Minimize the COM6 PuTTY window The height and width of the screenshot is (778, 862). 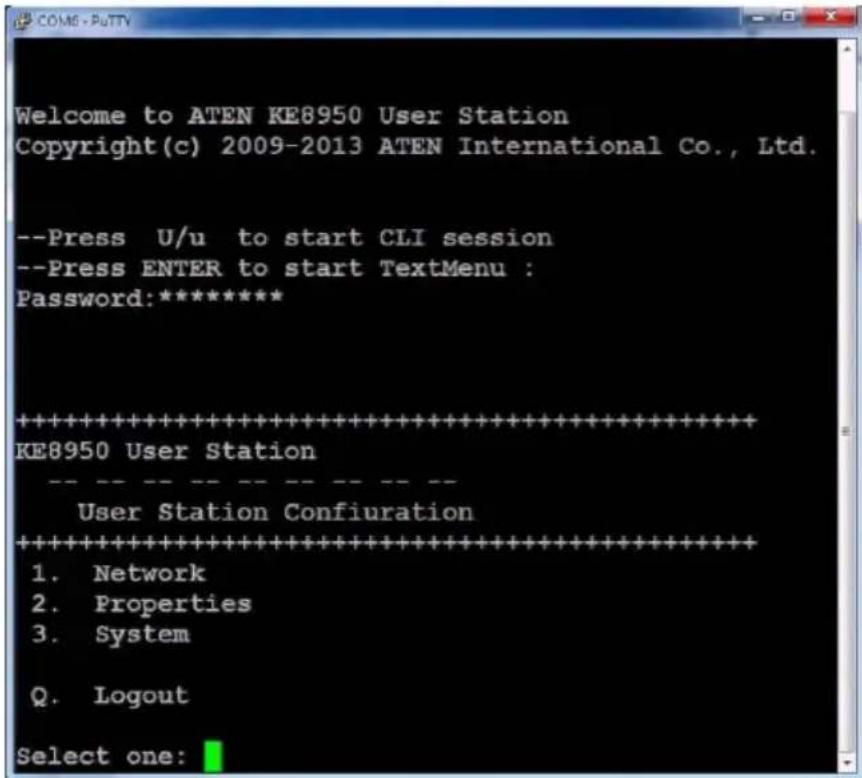tap(759, 18)
